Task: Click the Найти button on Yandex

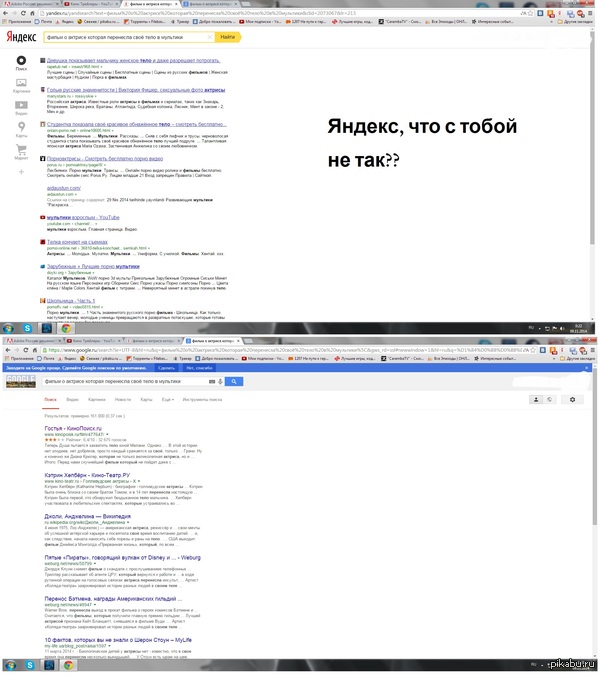Action: (228, 37)
